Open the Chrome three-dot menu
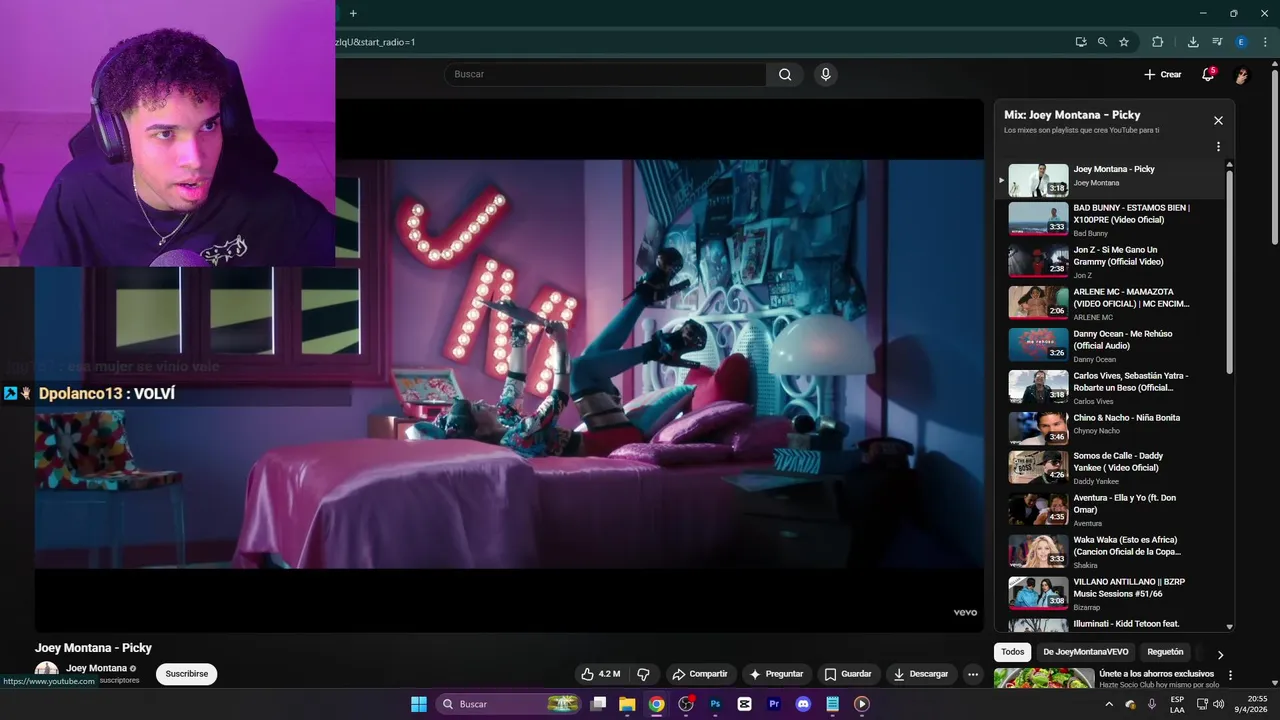Screen dimensions: 1280x720 click(1265, 42)
